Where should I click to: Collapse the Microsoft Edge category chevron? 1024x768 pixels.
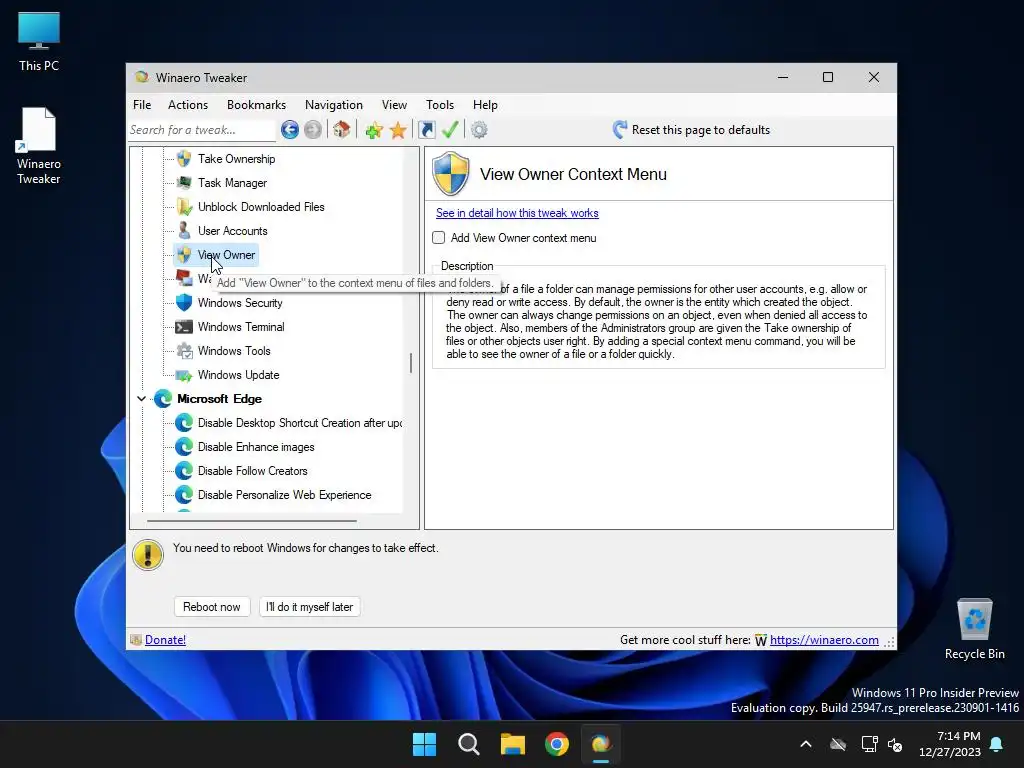point(141,398)
